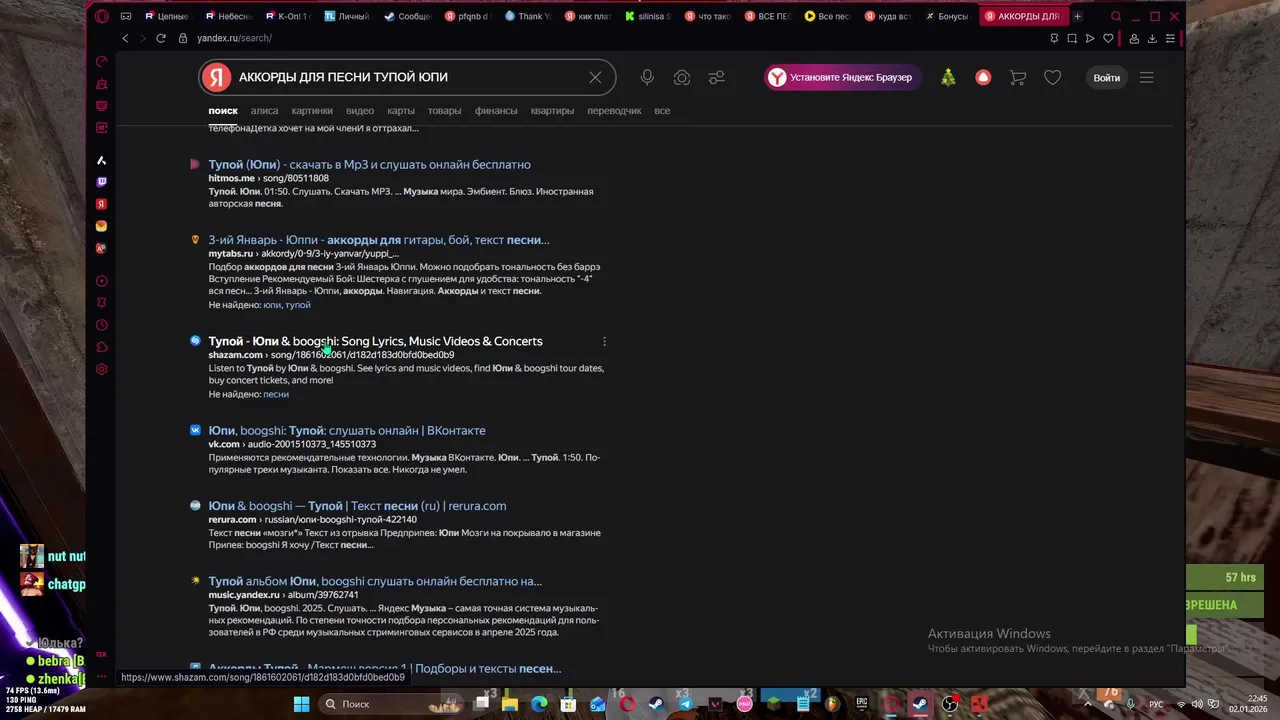Switch to the 'Бонусы' browser tab
This screenshot has height=720, width=1280.
[x=947, y=16]
